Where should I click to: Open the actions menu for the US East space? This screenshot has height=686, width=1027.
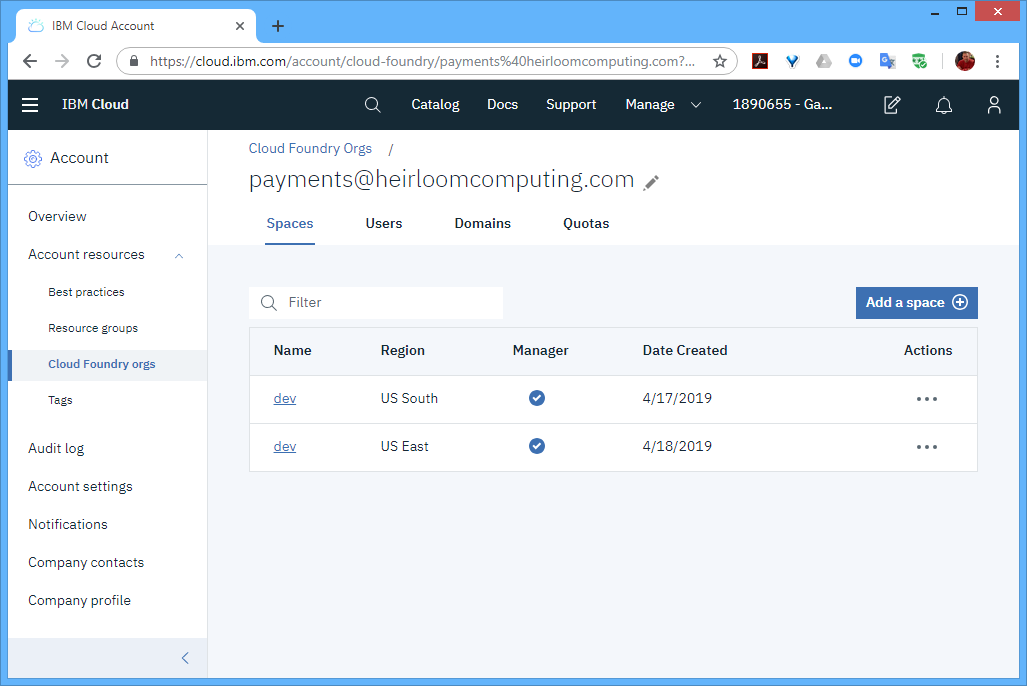click(927, 447)
